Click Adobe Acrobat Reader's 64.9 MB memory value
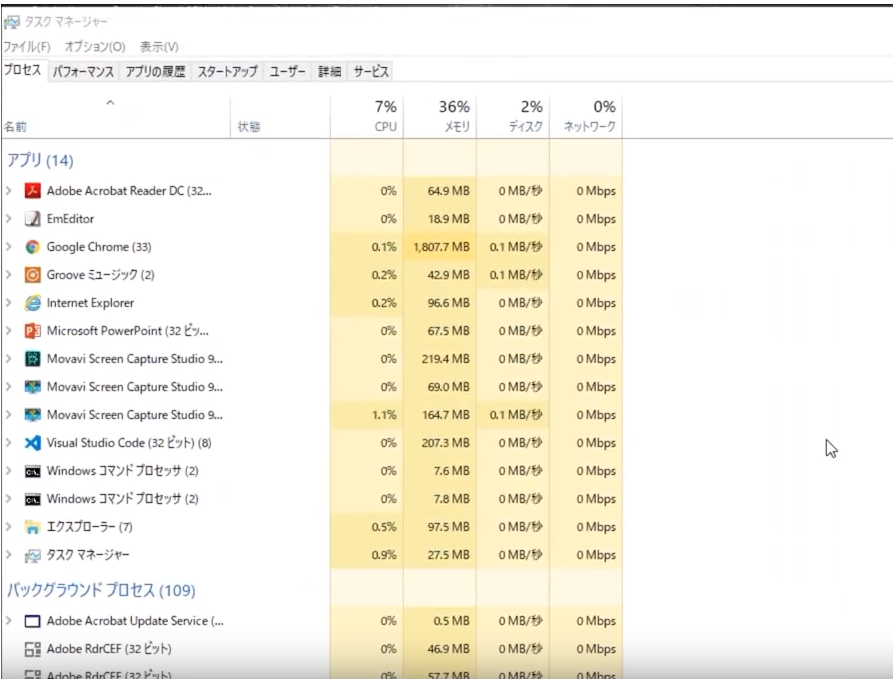This screenshot has height=679, width=893. tap(448, 191)
